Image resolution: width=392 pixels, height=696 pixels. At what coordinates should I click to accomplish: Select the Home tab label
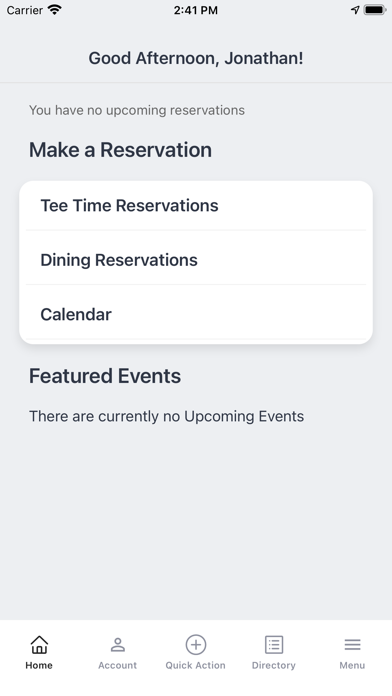[x=39, y=665]
